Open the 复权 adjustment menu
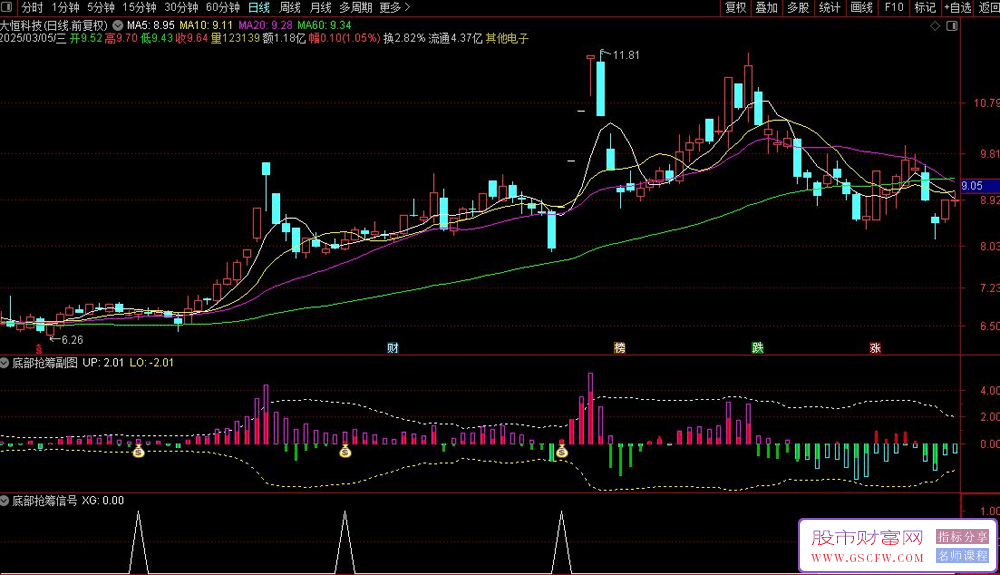Image resolution: width=1000 pixels, height=575 pixels. 735,8
